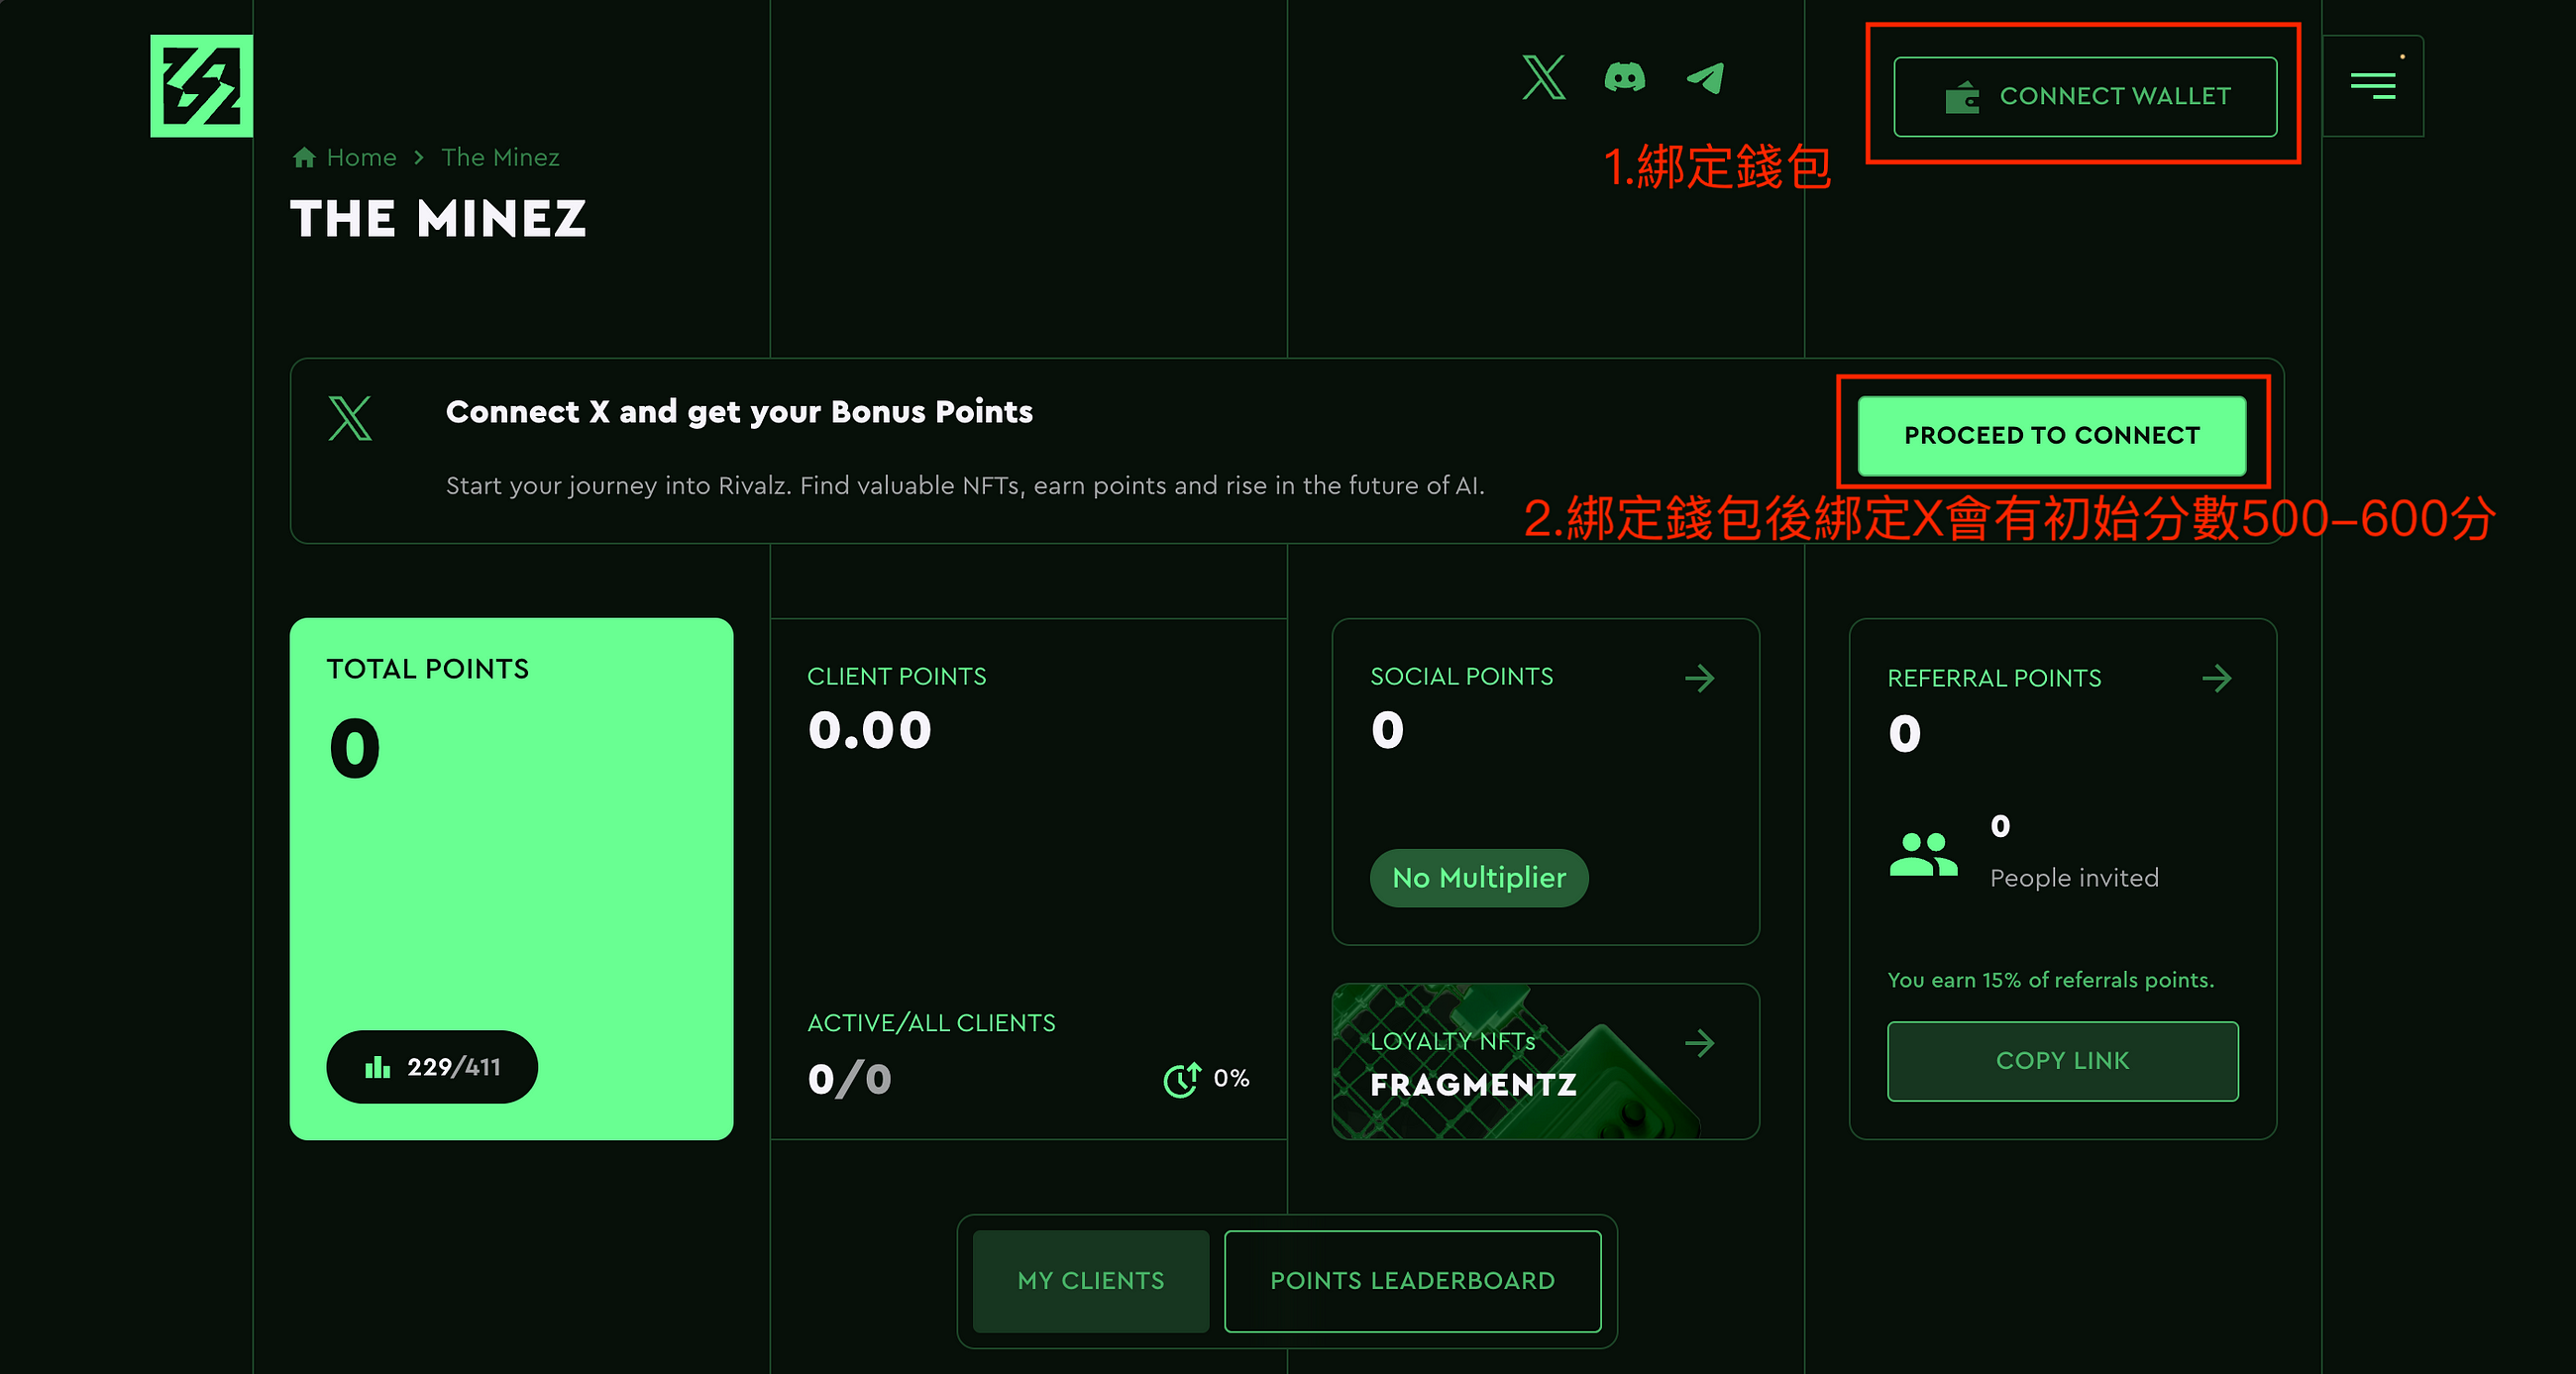Click the Copy Link referral button

2063,1061
